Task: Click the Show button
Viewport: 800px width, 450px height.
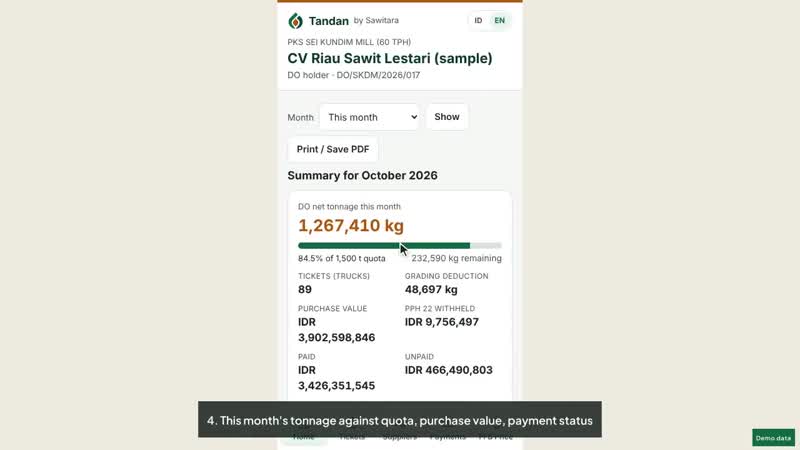Action: tap(447, 117)
